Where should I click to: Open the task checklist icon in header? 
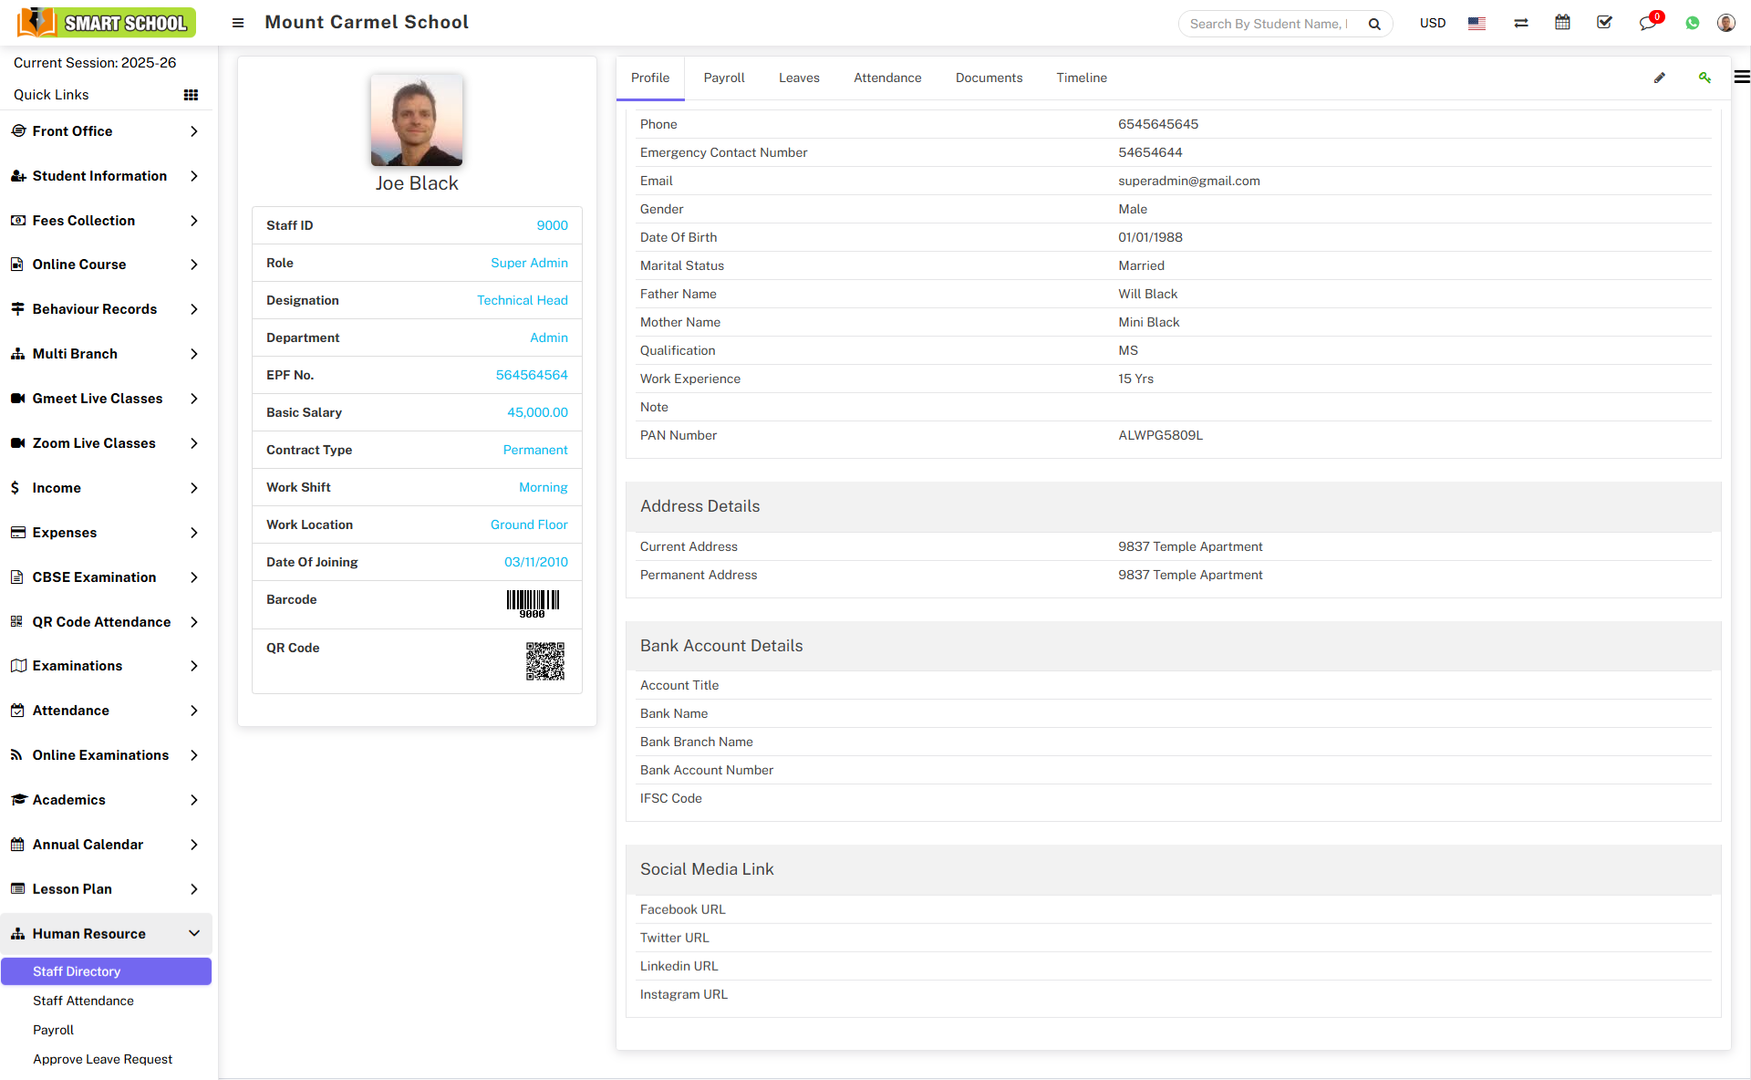pyautogui.click(x=1604, y=23)
